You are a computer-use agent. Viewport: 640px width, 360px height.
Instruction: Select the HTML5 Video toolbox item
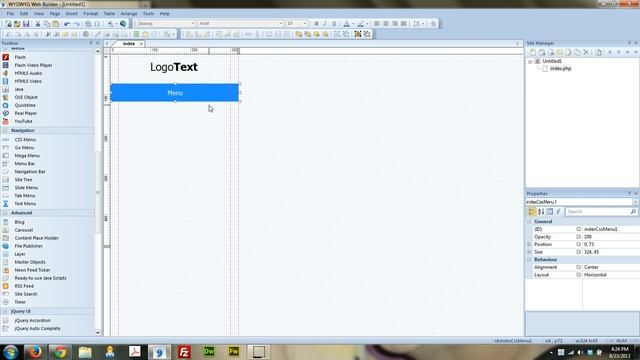pyautogui.click(x=28, y=81)
